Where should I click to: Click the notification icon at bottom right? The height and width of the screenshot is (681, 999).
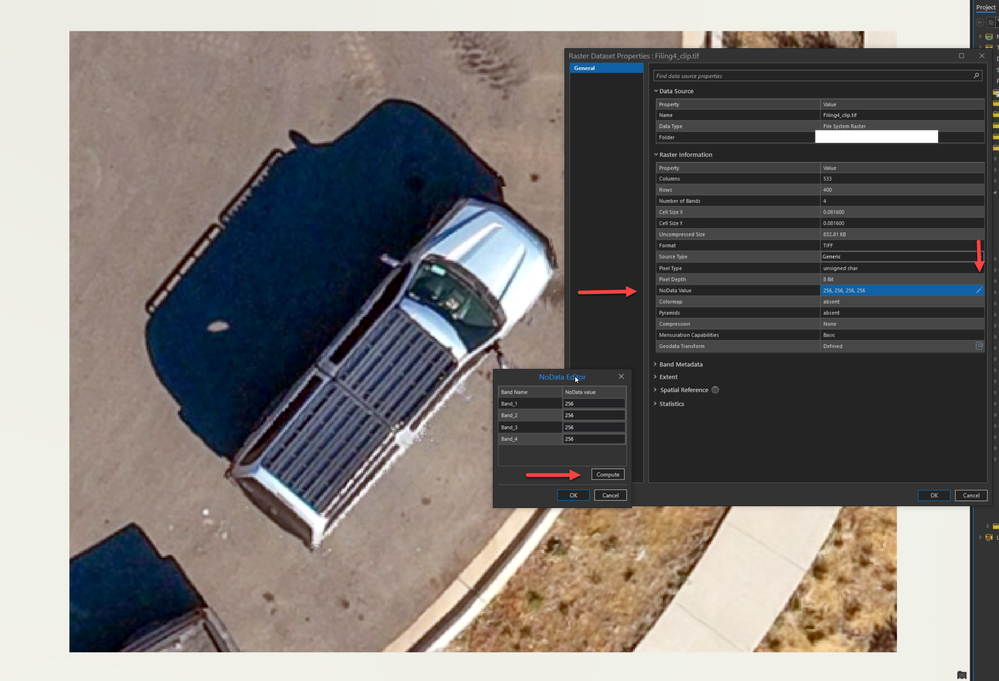[961, 675]
